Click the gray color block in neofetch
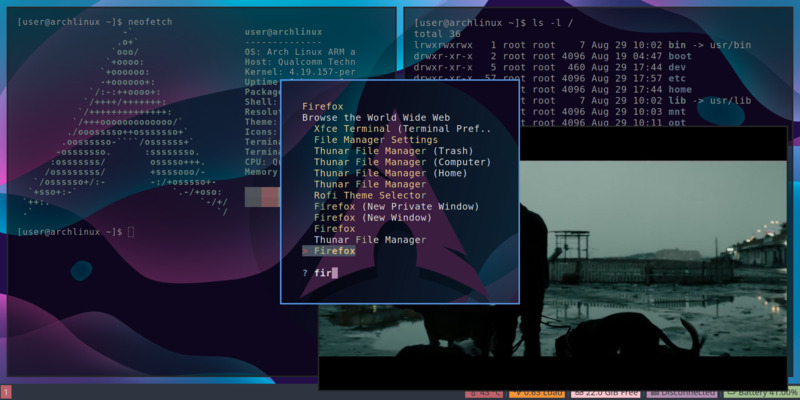Image resolution: width=800 pixels, height=400 pixels. tap(253, 197)
